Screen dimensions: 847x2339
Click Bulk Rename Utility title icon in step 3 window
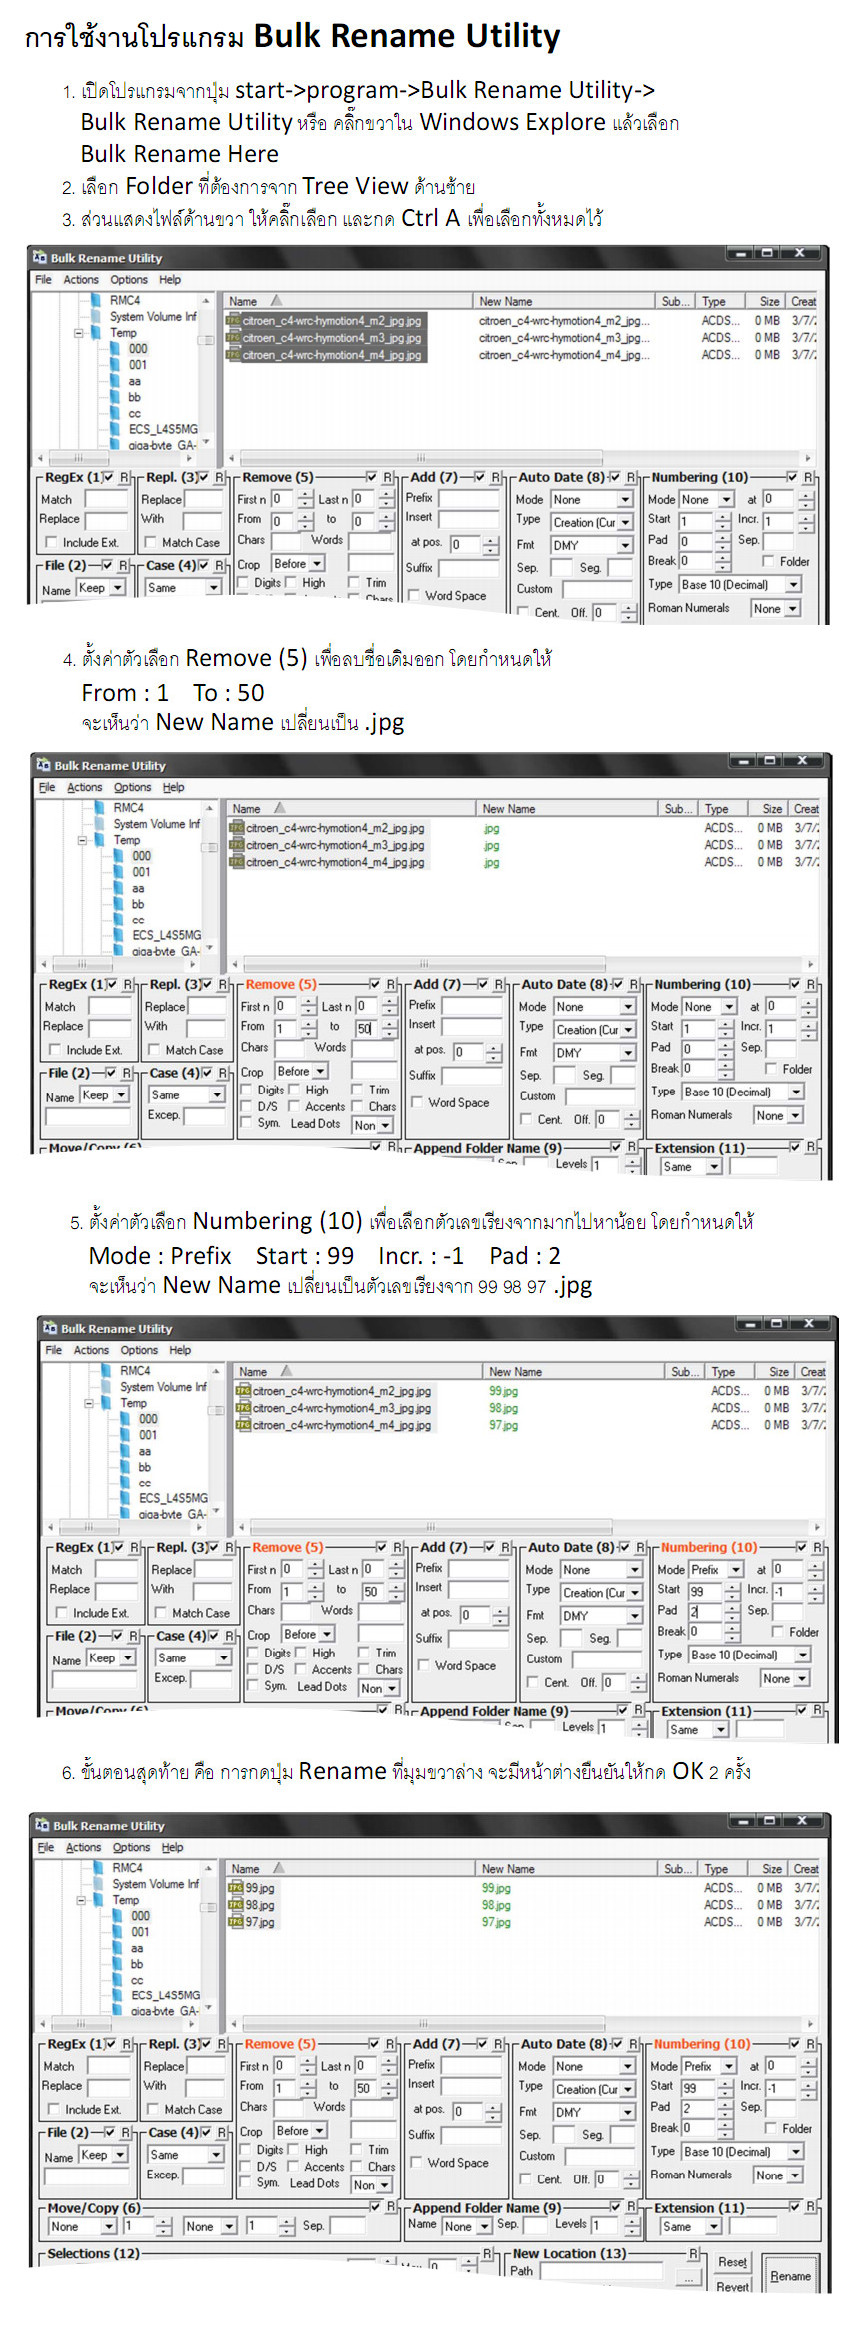coord(40,257)
